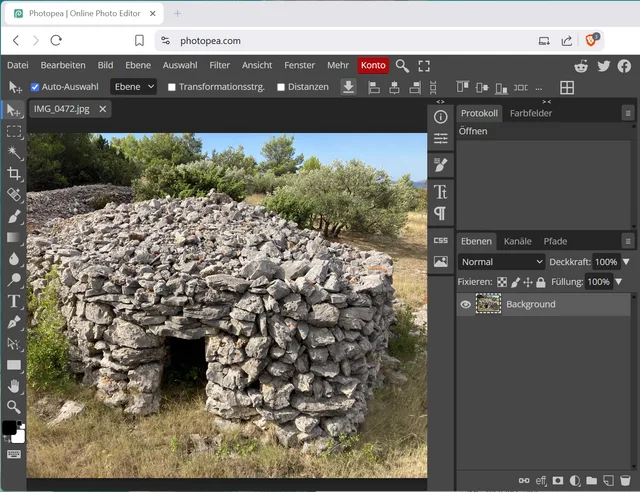Click the delete layer trash icon

625,481
